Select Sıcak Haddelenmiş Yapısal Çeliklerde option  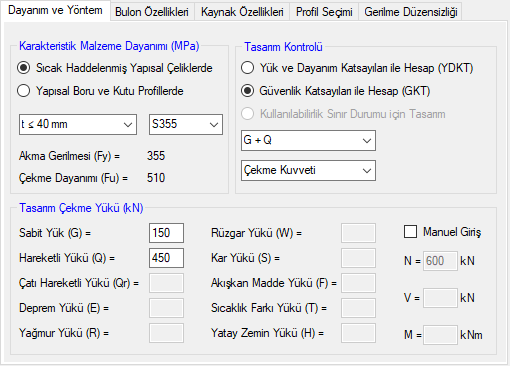pyautogui.click(x=115, y=68)
